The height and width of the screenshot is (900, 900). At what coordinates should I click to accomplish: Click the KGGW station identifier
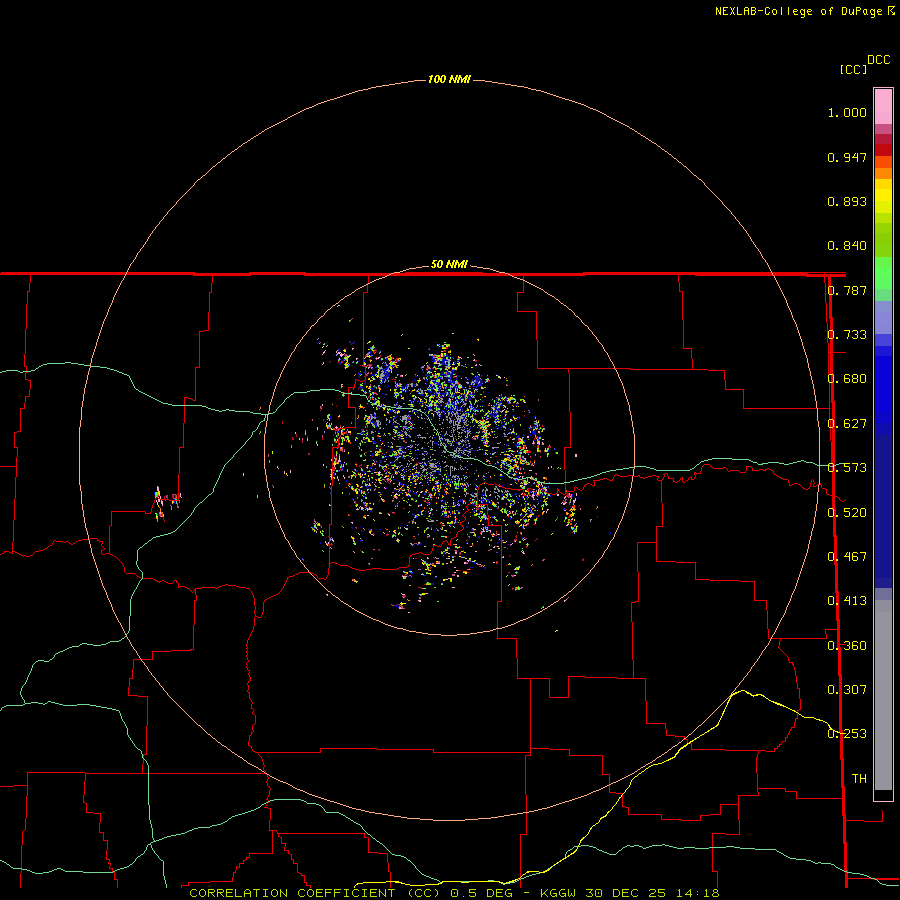tap(558, 893)
